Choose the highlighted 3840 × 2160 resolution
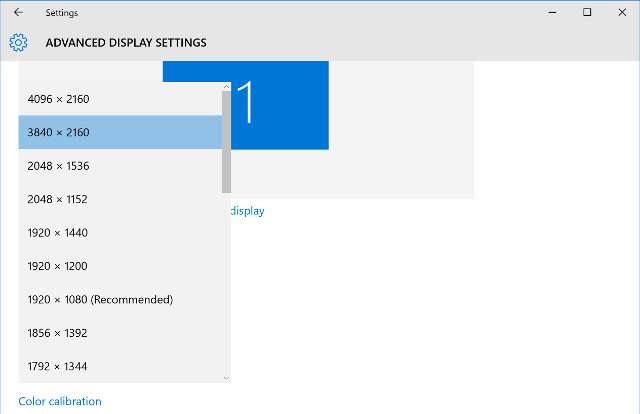 pyautogui.click(x=120, y=132)
